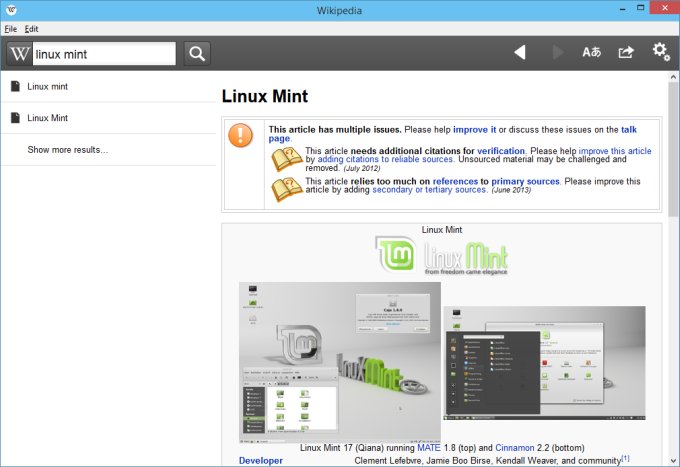Image resolution: width=680 pixels, height=467 pixels.
Task: Open 'adding citations to reliable sources' link
Action: (385, 159)
